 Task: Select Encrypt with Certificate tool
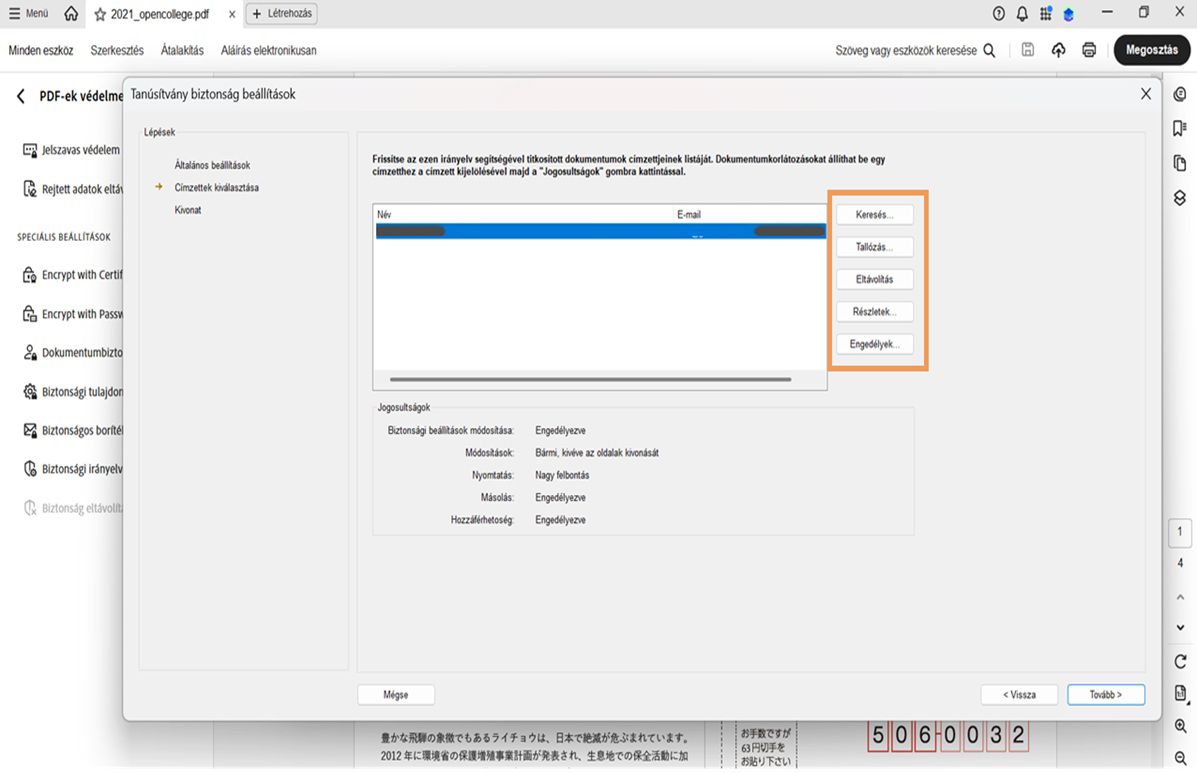pyautogui.click(x=72, y=275)
